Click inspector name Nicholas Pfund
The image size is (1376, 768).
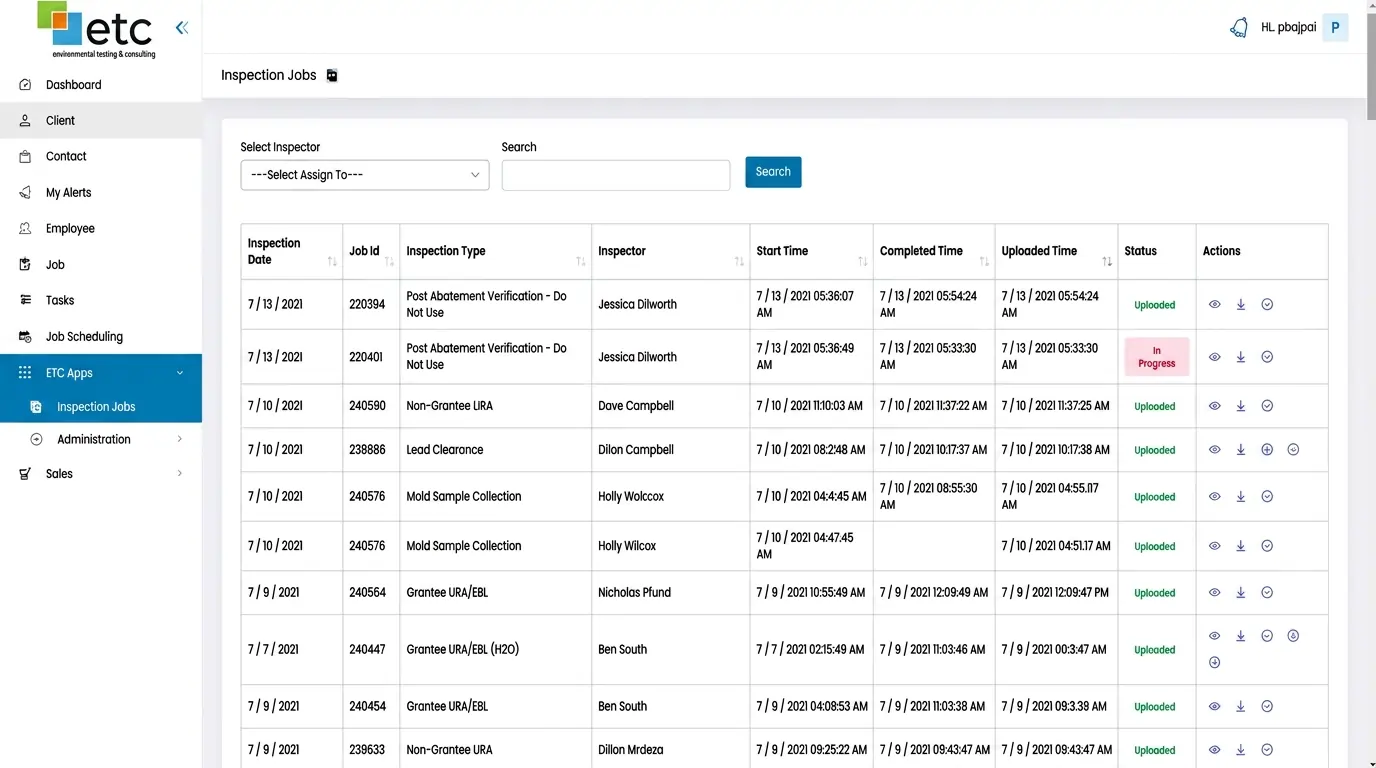(x=634, y=593)
